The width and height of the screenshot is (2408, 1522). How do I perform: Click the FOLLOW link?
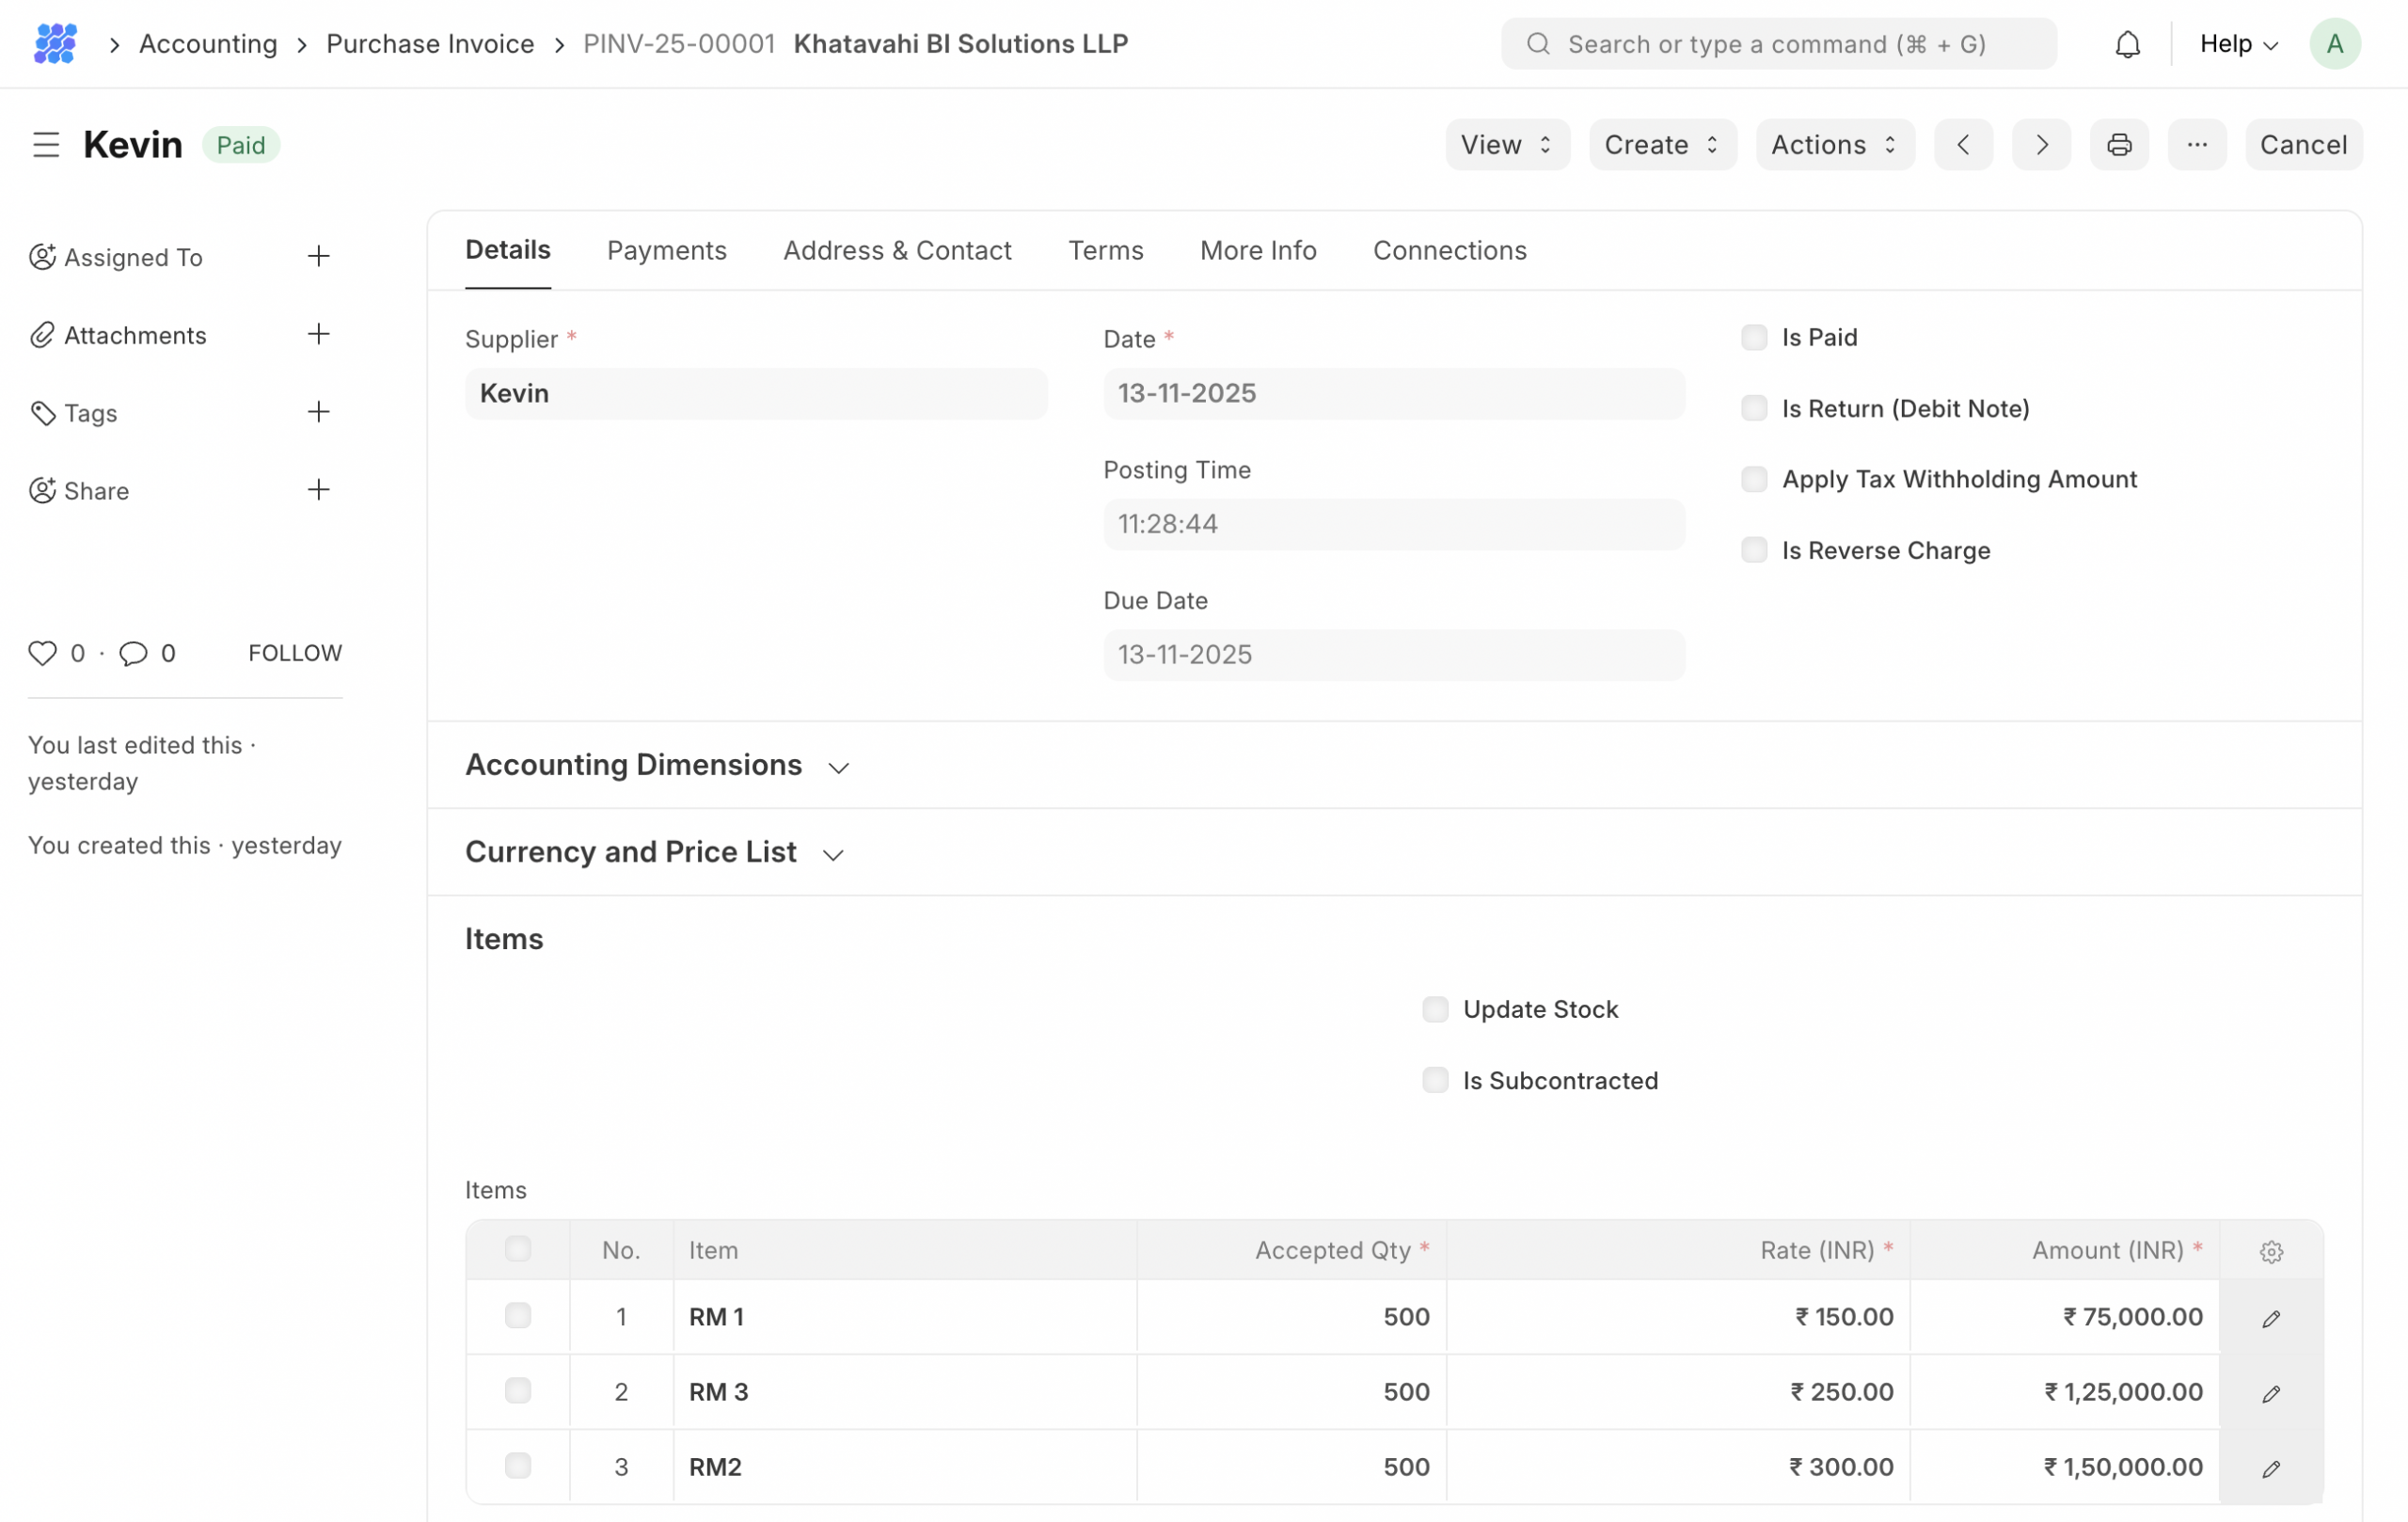(295, 653)
